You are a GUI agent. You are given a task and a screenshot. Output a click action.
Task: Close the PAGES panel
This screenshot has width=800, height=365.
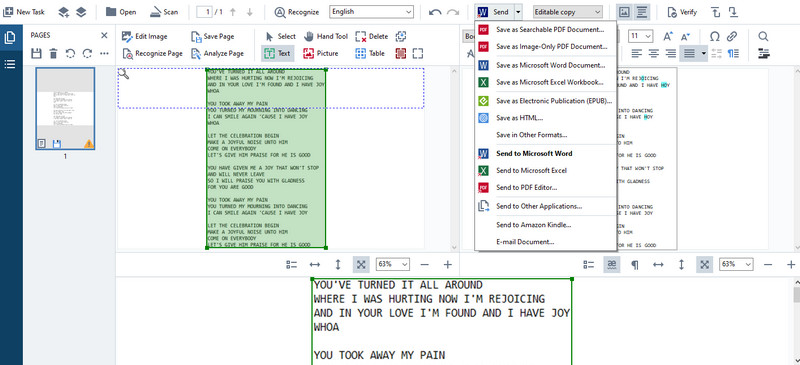pyautogui.click(x=104, y=35)
